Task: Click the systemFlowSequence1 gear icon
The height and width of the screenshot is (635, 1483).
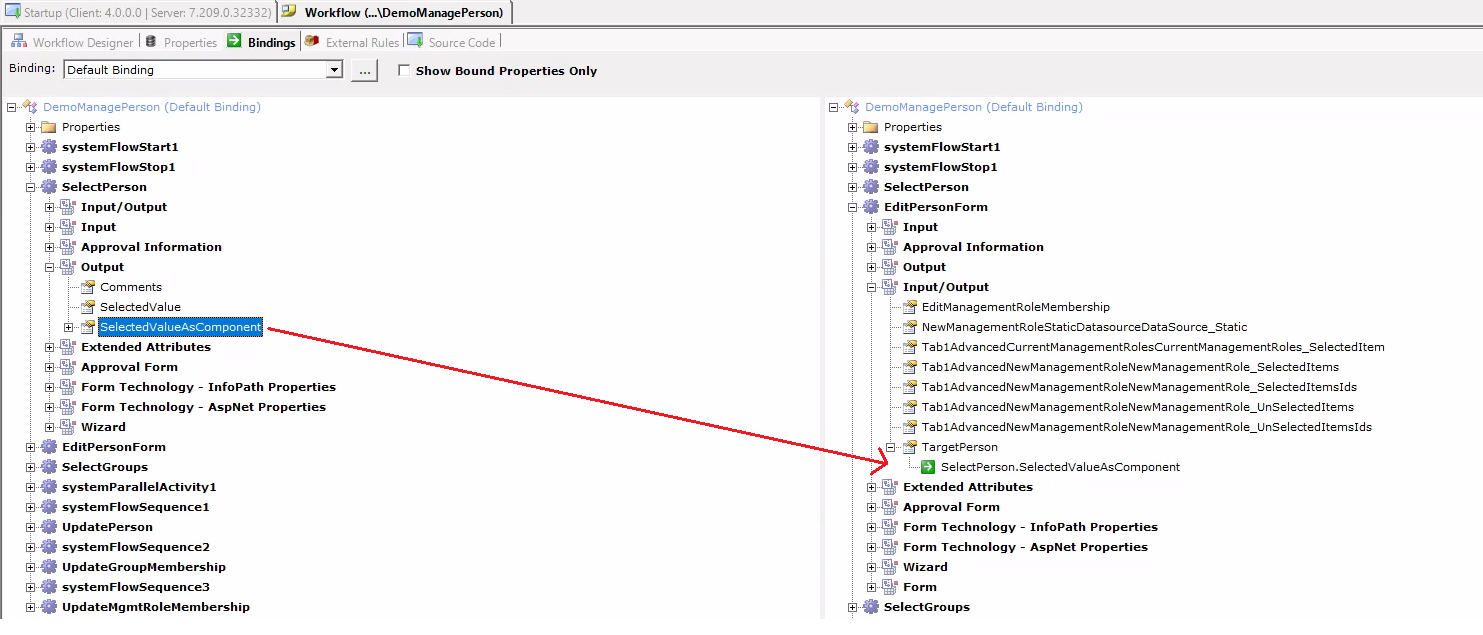Action: coord(48,507)
